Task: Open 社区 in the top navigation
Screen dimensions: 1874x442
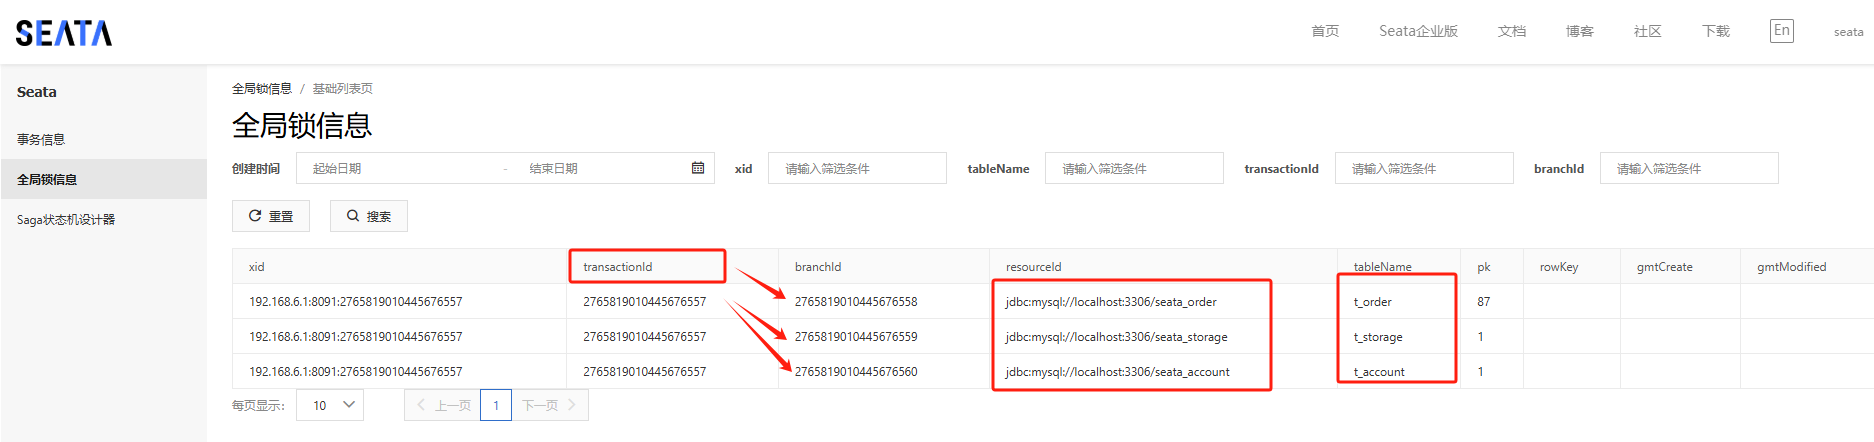Action: pyautogui.click(x=1648, y=31)
